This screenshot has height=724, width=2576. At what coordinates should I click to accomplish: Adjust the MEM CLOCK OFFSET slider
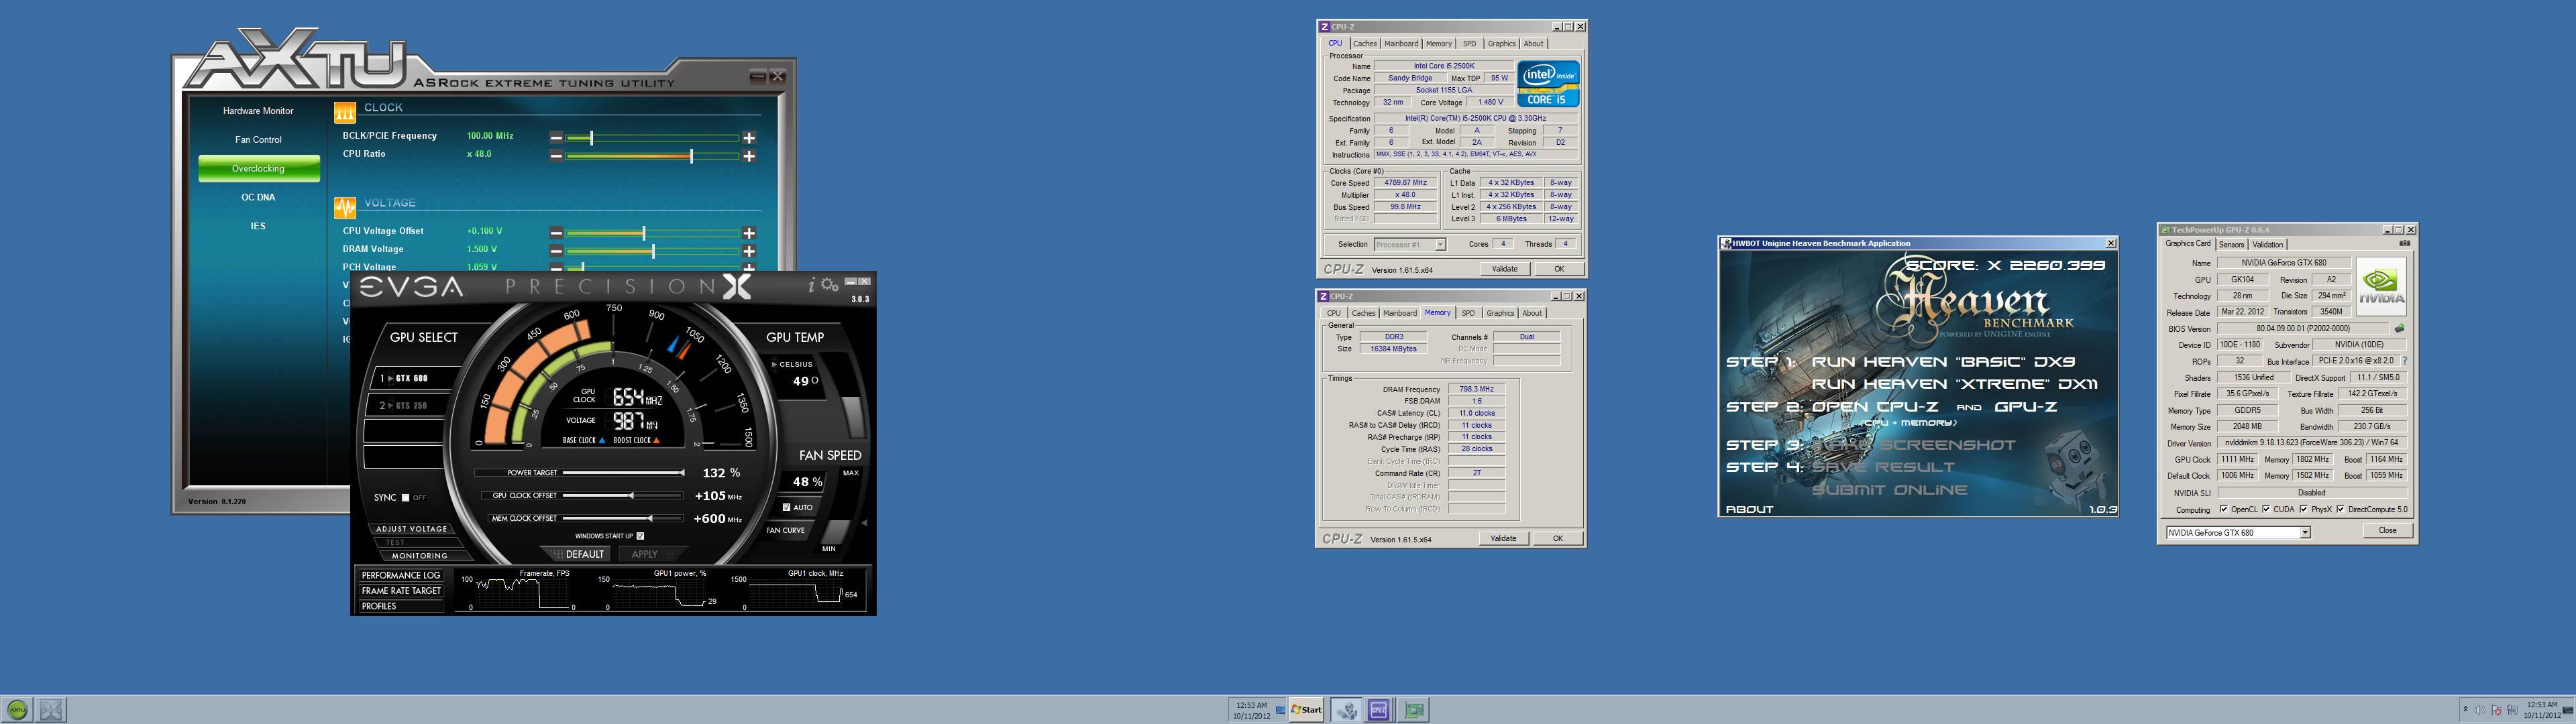pos(623,518)
